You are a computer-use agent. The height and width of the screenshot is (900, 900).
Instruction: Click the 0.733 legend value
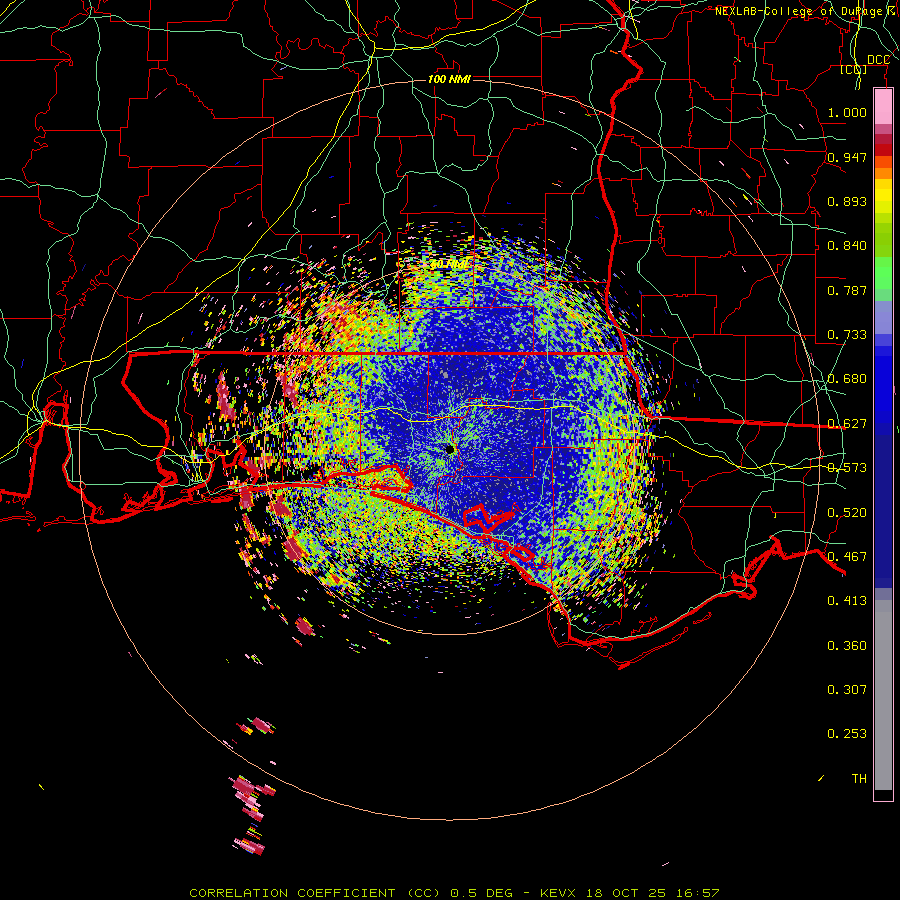(847, 335)
